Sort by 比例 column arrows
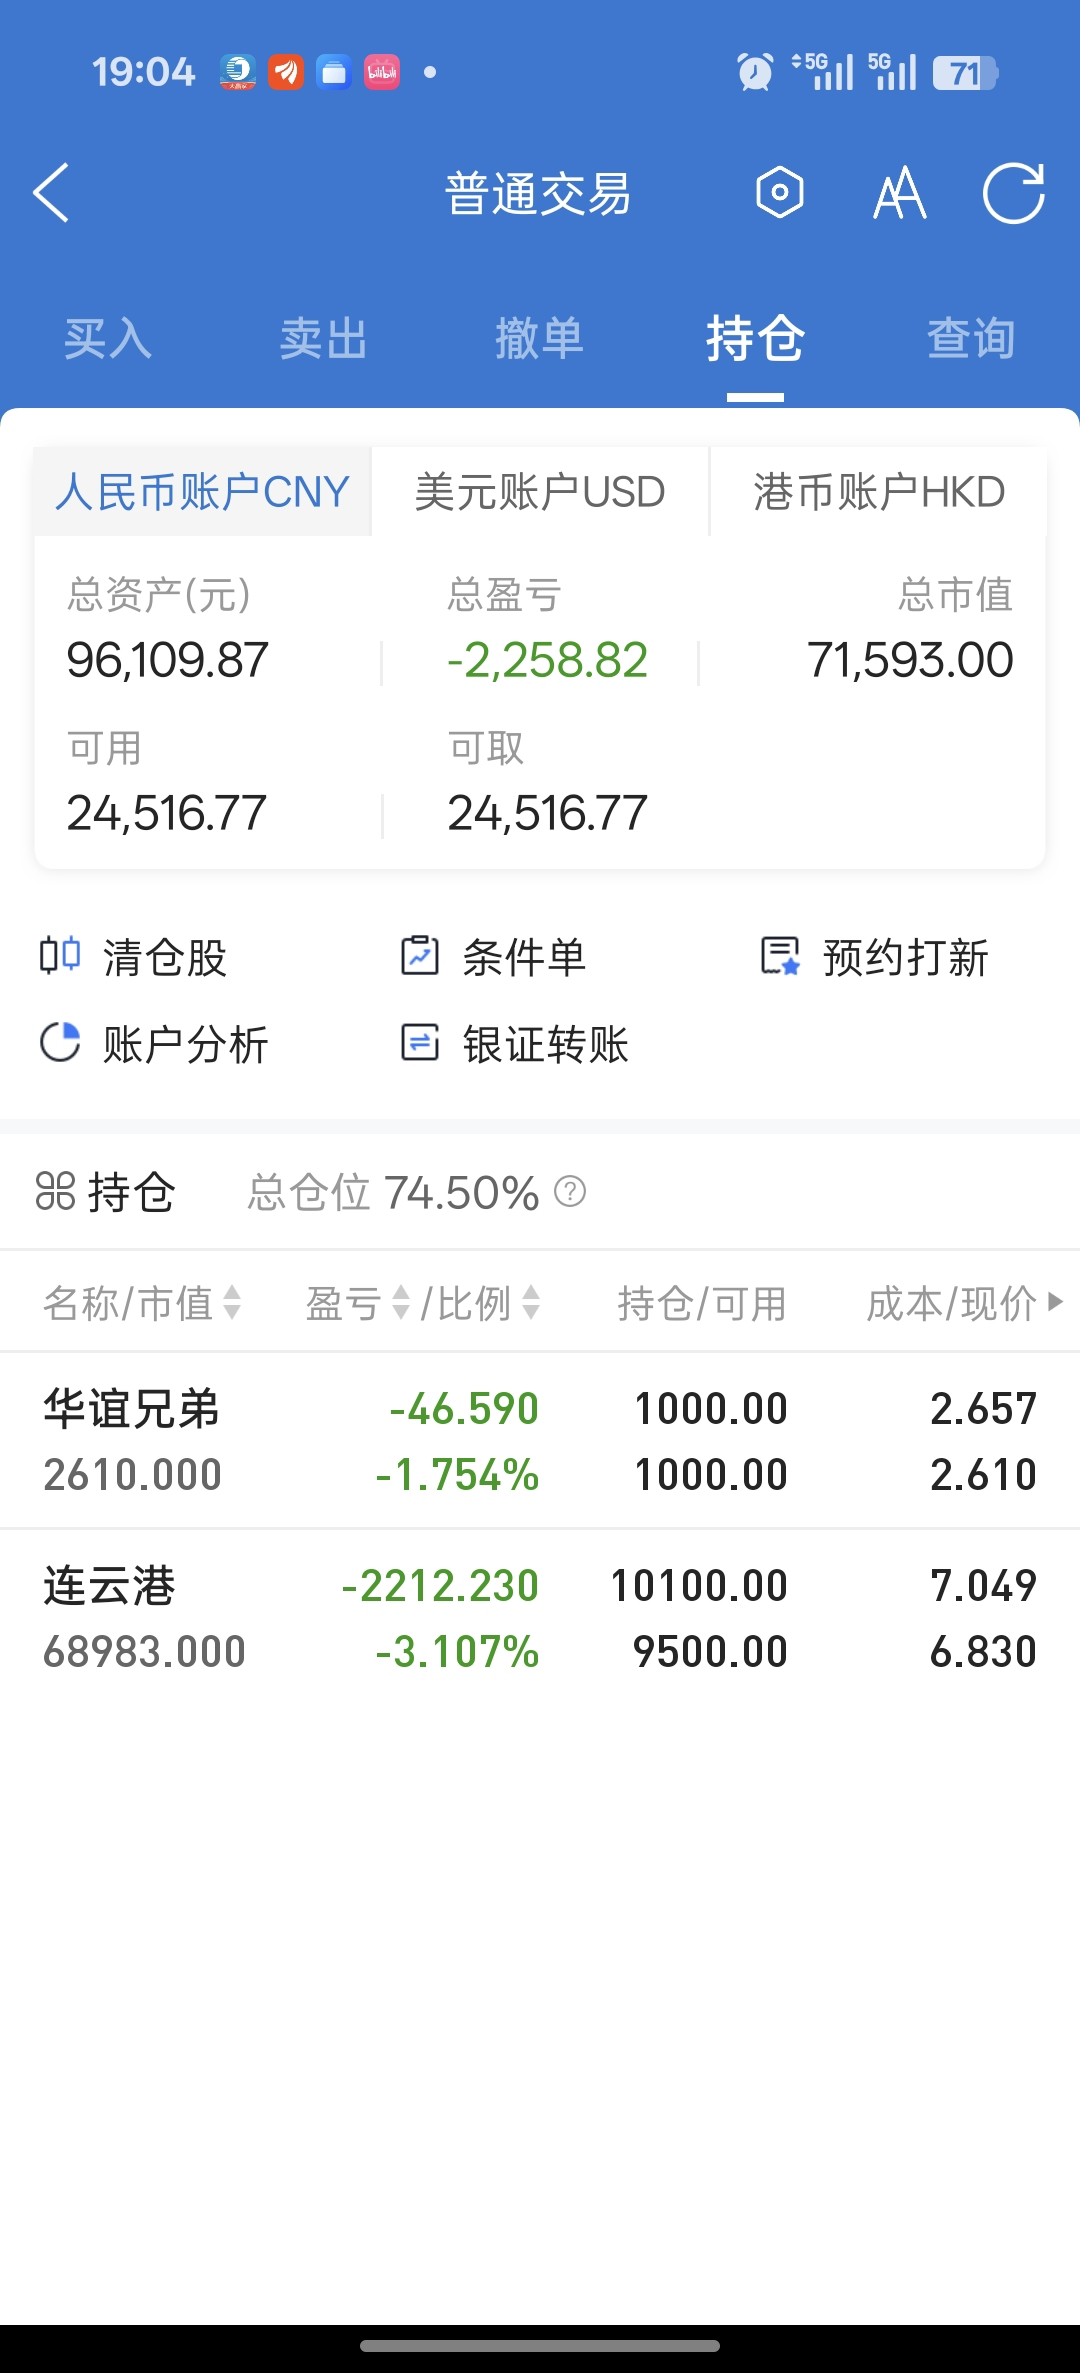 pos(531,1302)
